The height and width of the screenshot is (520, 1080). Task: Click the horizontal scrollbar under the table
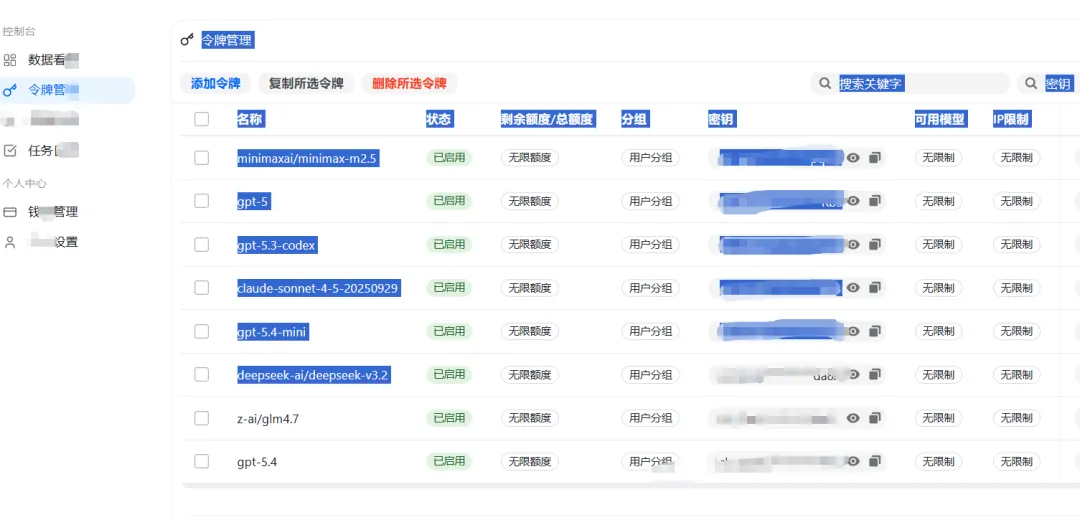[630, 486]
